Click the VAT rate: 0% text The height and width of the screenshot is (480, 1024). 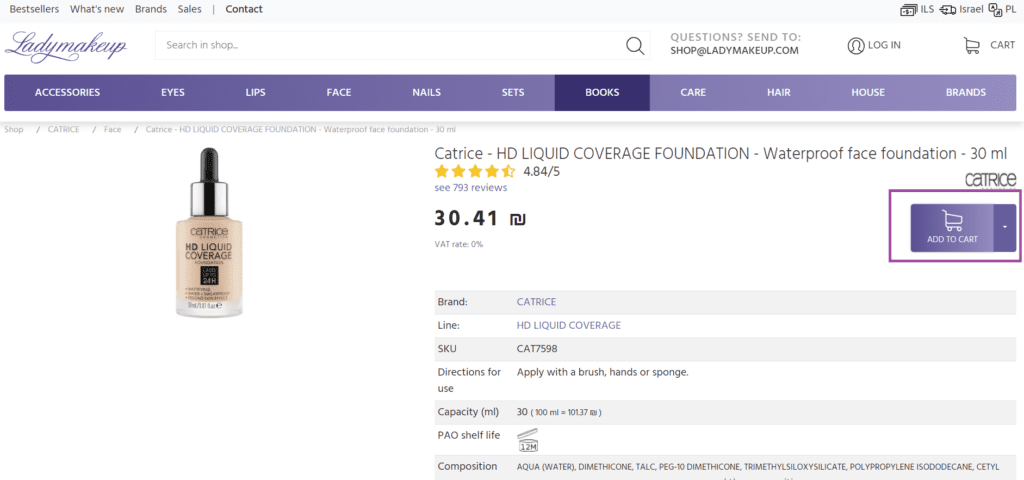(458, 245)
